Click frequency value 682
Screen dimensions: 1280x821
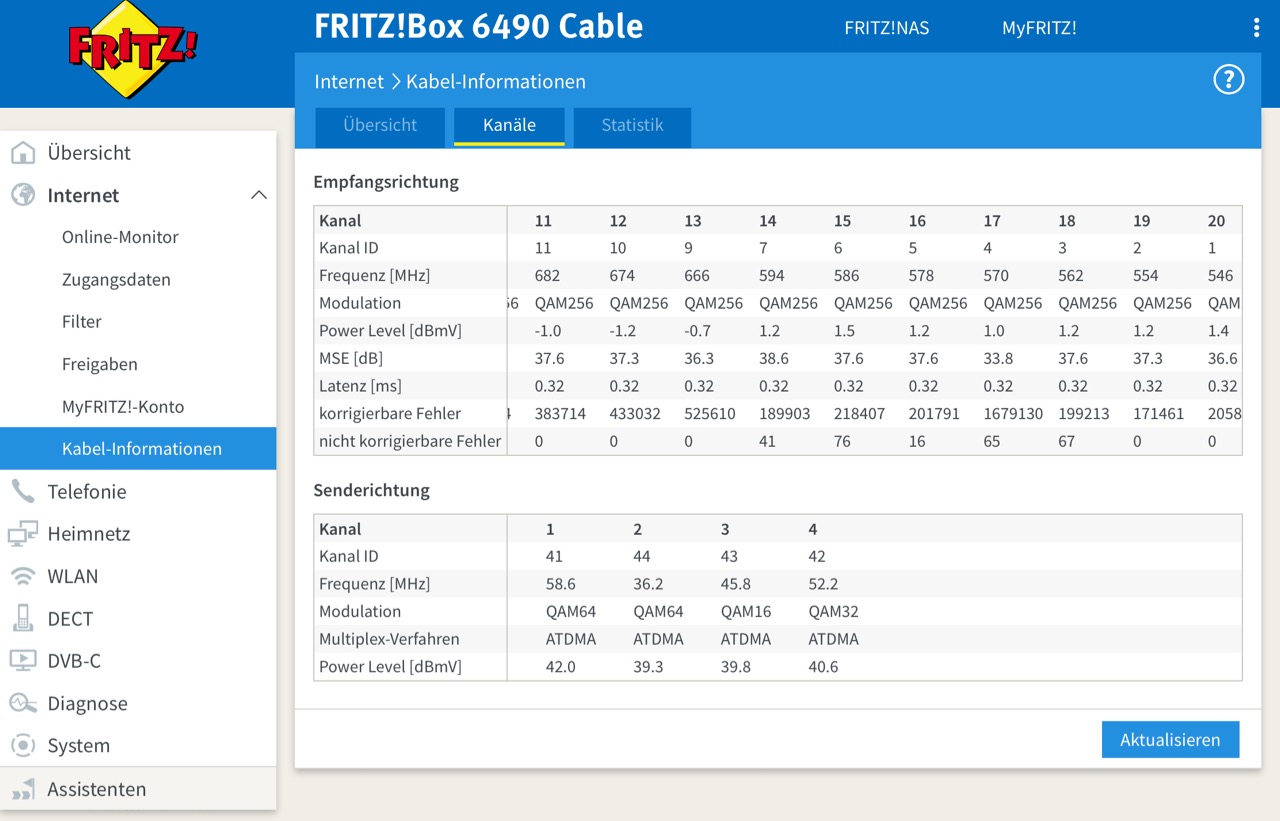coord(547,275)
